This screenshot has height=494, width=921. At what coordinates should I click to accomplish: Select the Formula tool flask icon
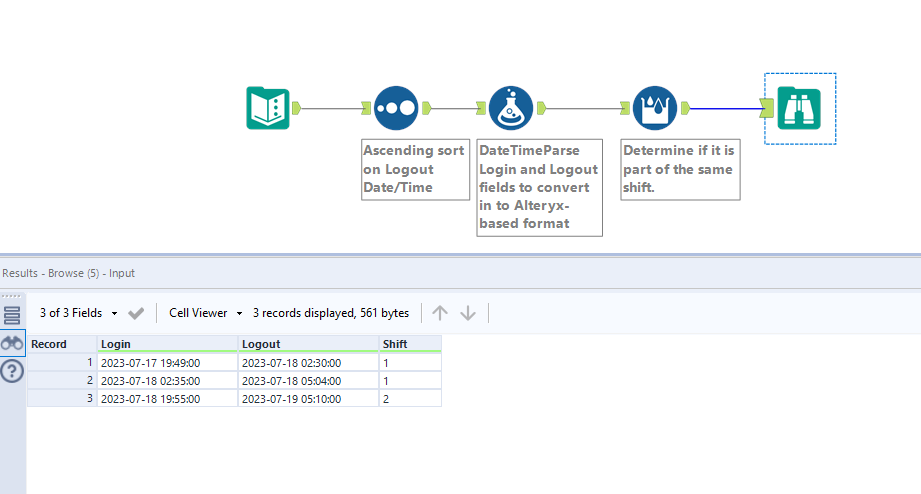tap(510, 108)
